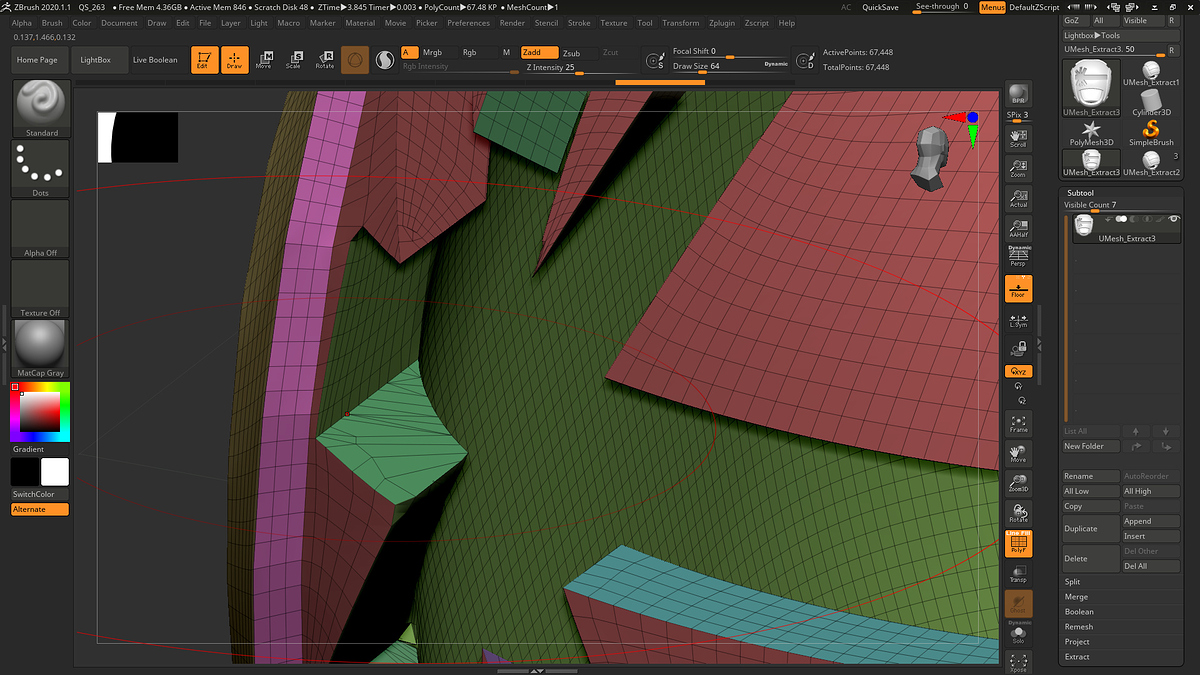Click the Rotate view icon in right shelf
1200x675 pixels.
click(x=1018, y=513)
